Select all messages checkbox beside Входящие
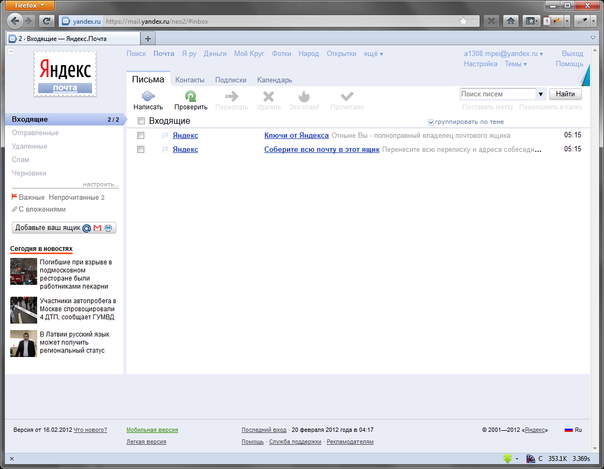604x469 pixels. pyautogui.click(x=141, y=121)
